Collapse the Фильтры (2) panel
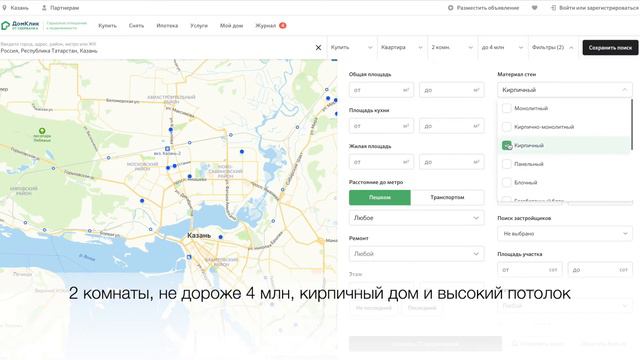Screen dimensions: 640x360 click(553, 47)
